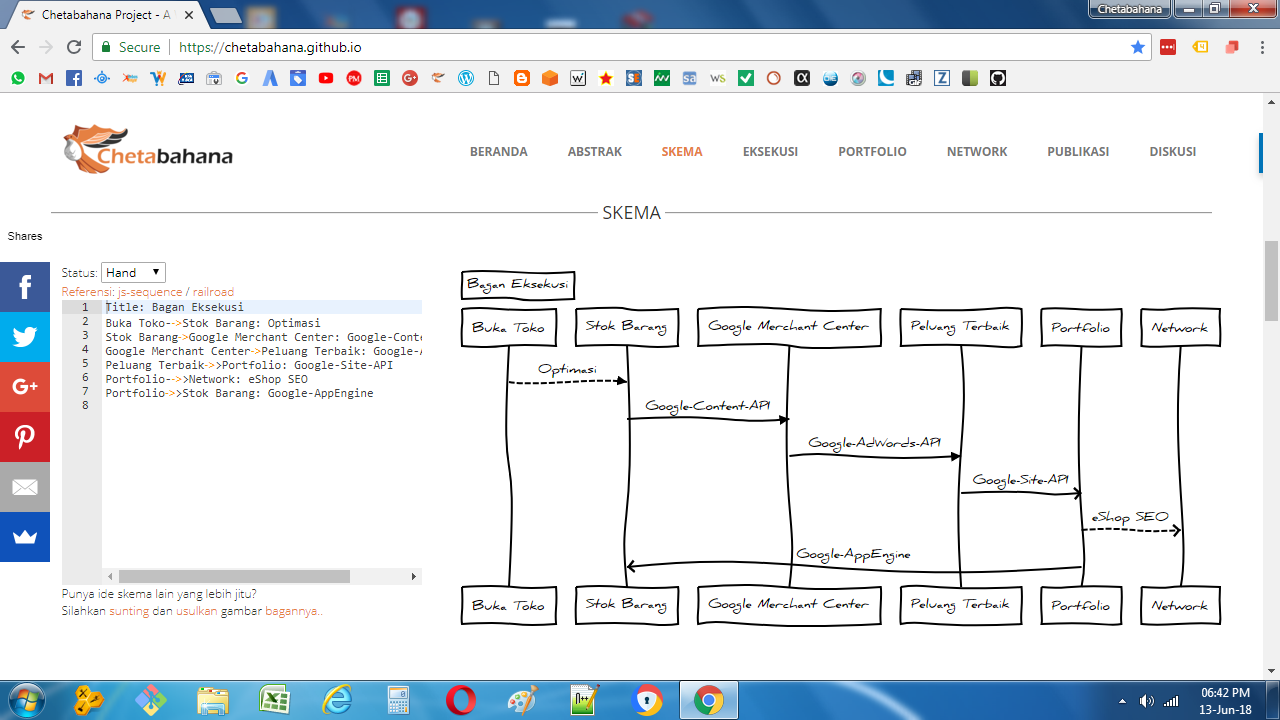Open Excel from the taskbar
Viewport: 1280px width, 720px height.
coord(274,700)
